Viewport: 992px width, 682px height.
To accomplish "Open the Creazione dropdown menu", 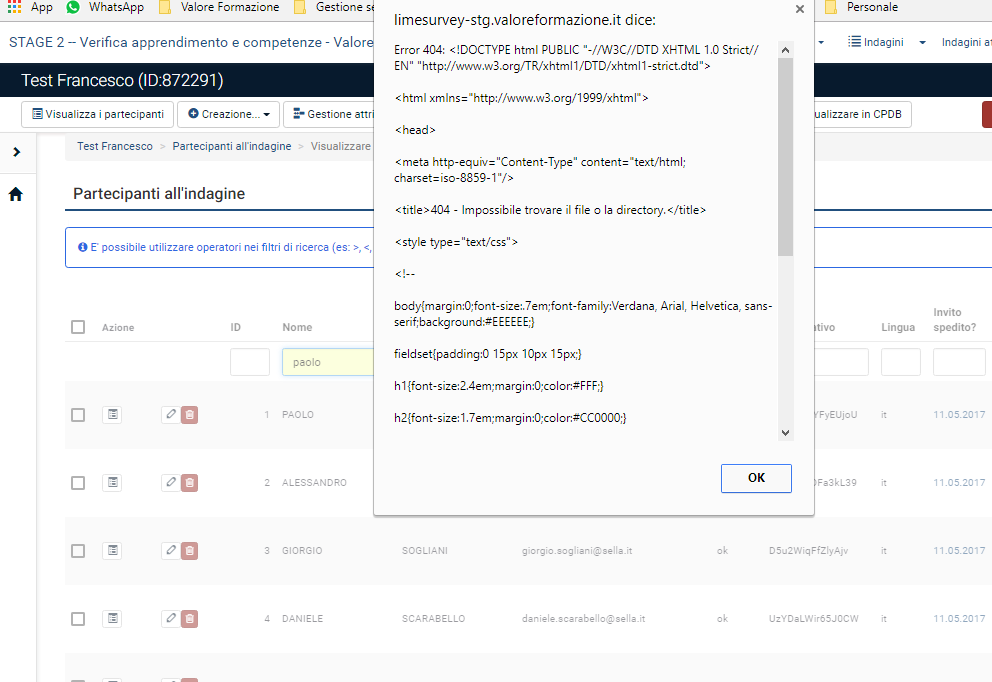I will coord(228,115).
